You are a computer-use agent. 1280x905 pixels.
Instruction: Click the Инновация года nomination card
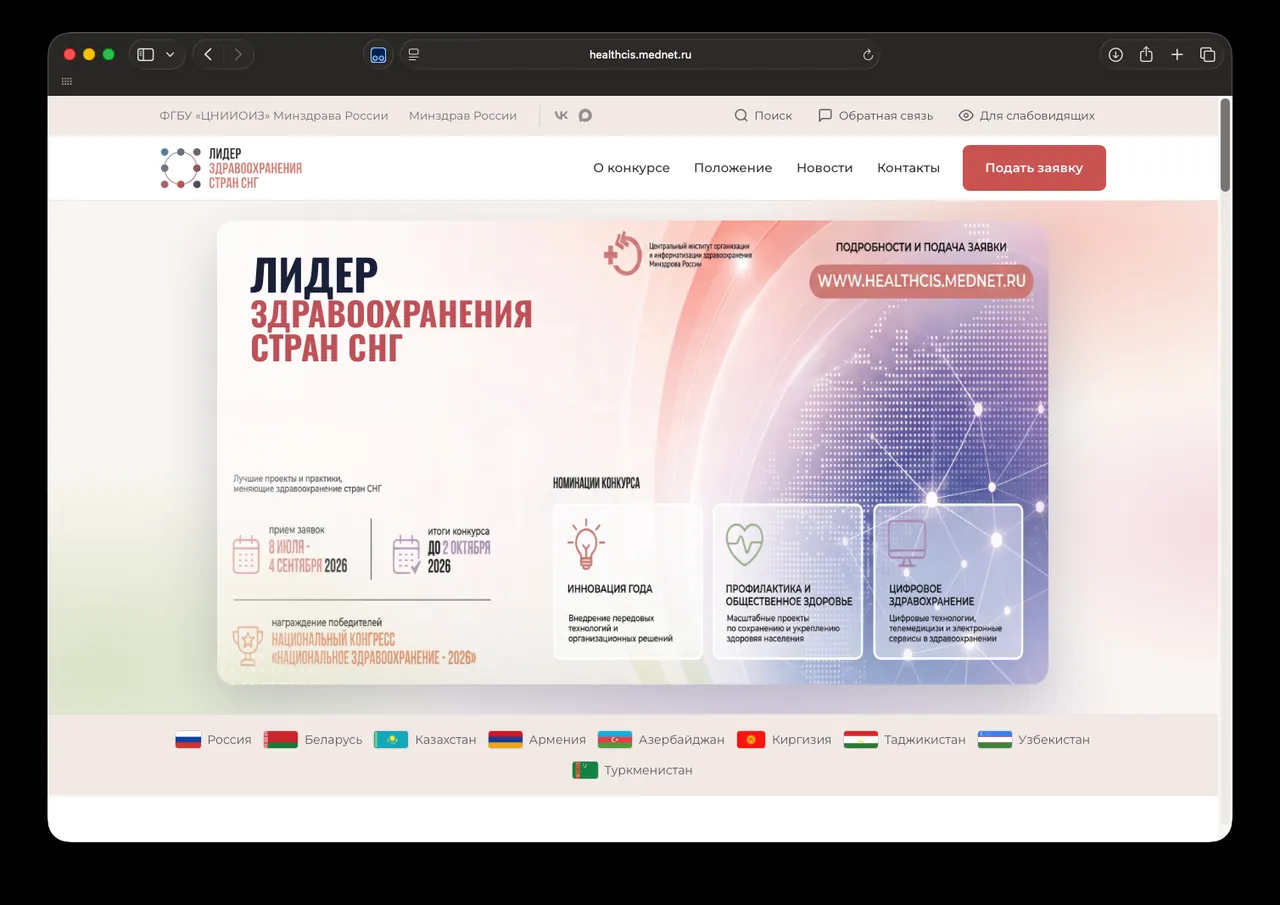tap(628, 581)
